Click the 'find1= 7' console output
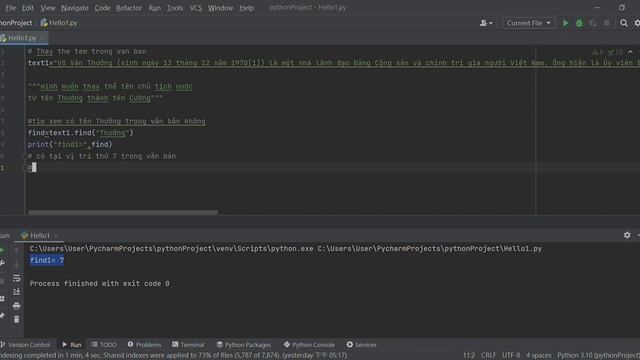This screenshot has width=640, height=360. tap(47, 260)
